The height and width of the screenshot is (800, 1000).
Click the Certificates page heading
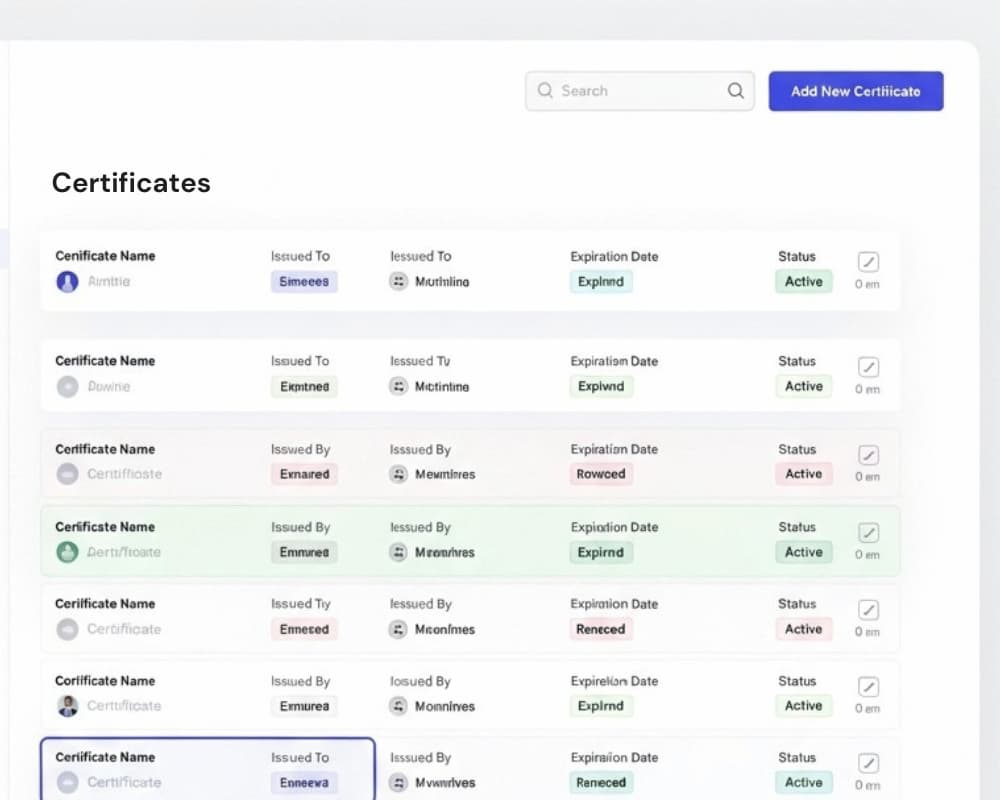(131, 183)
